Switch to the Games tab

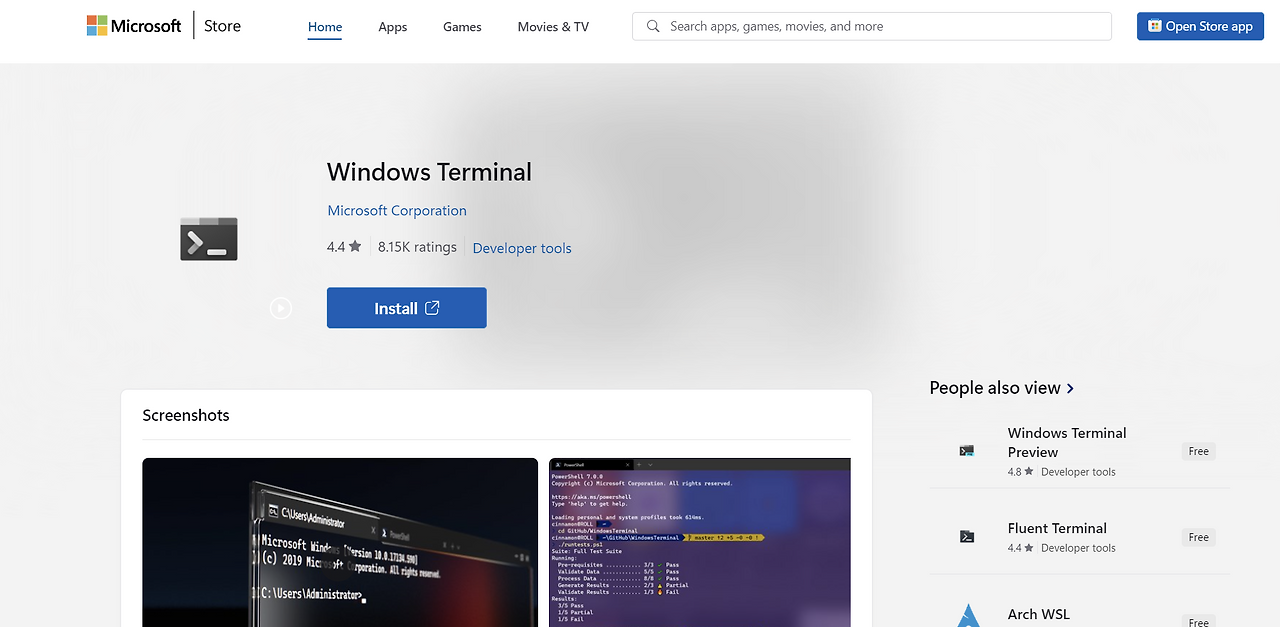click(x=462, y=27)
